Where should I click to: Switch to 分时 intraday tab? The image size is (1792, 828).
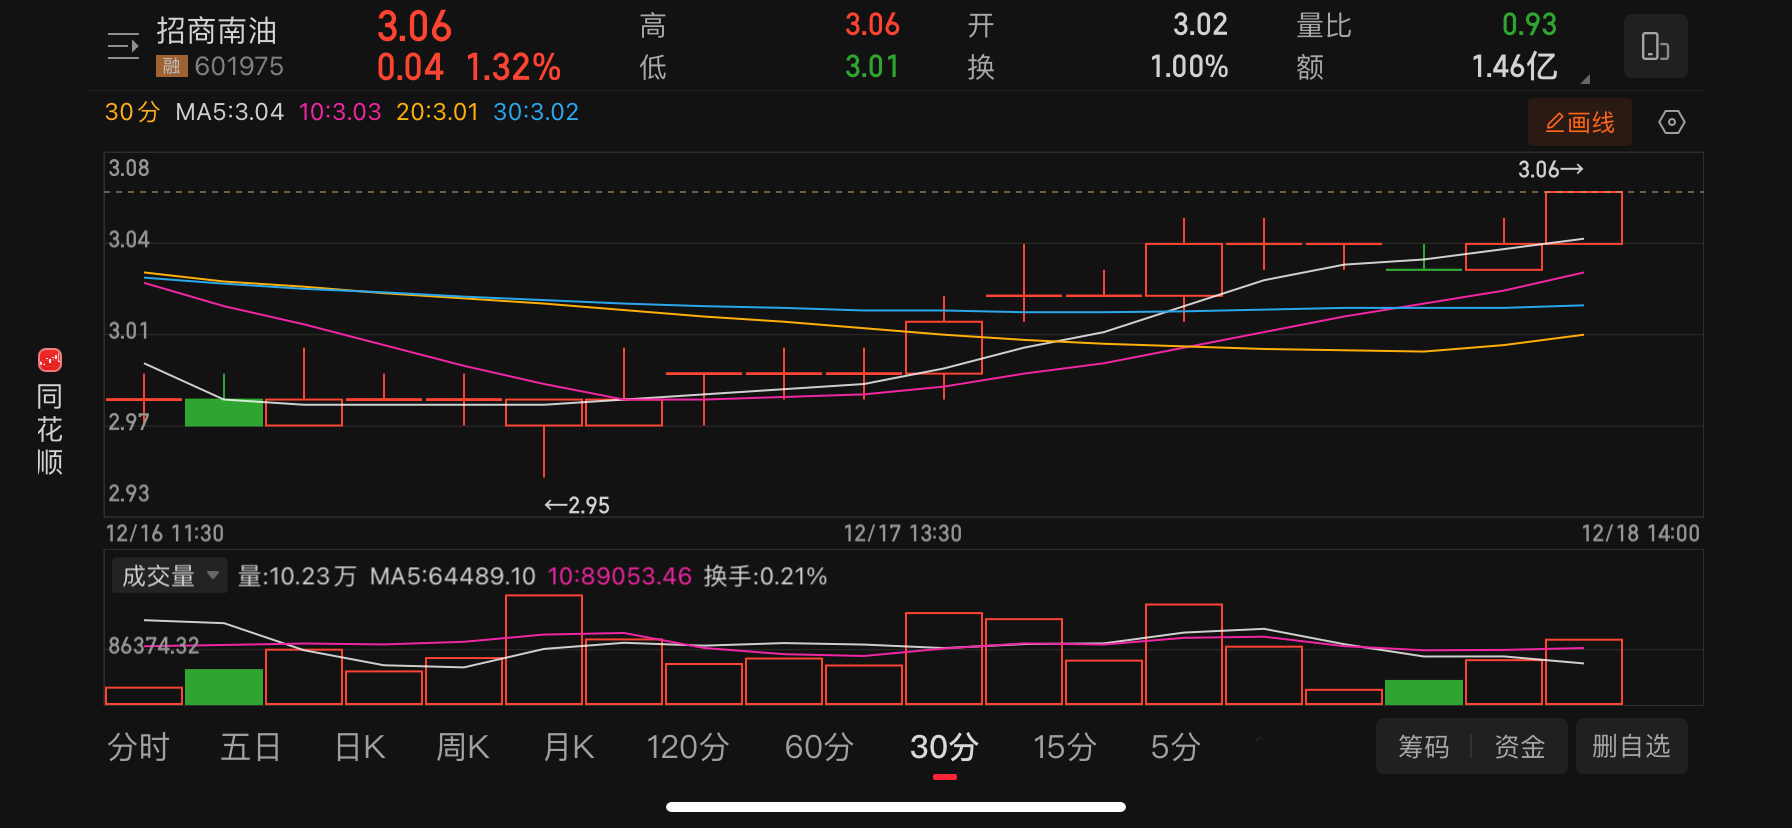click(138, 747)
